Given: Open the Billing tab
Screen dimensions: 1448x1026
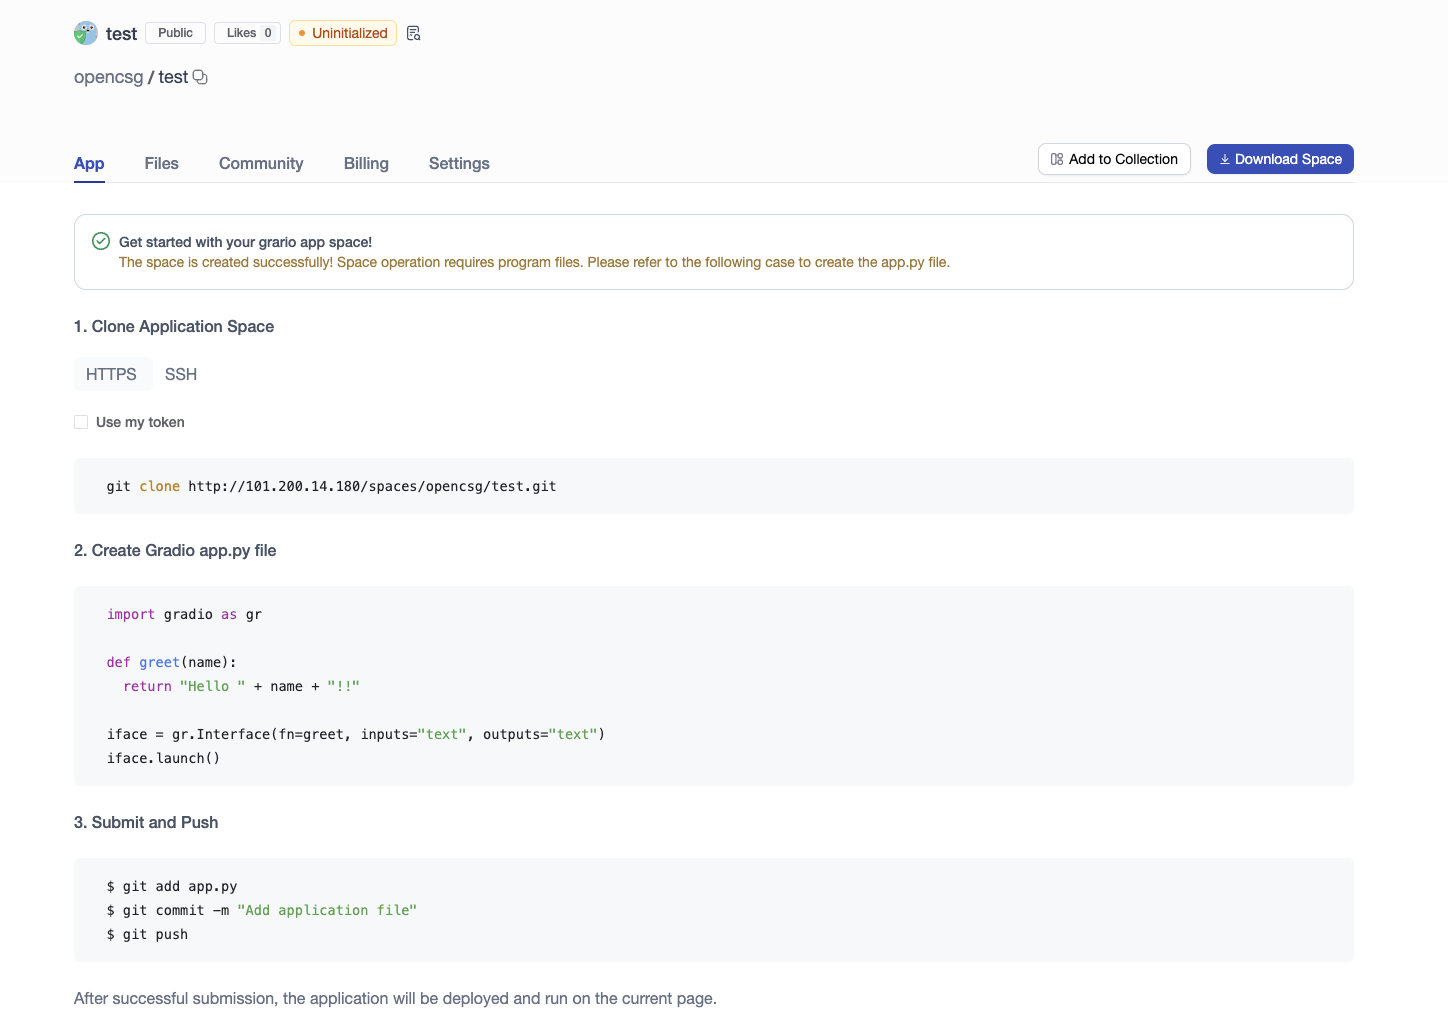Looking at the screenshot, I should [366, 163].
